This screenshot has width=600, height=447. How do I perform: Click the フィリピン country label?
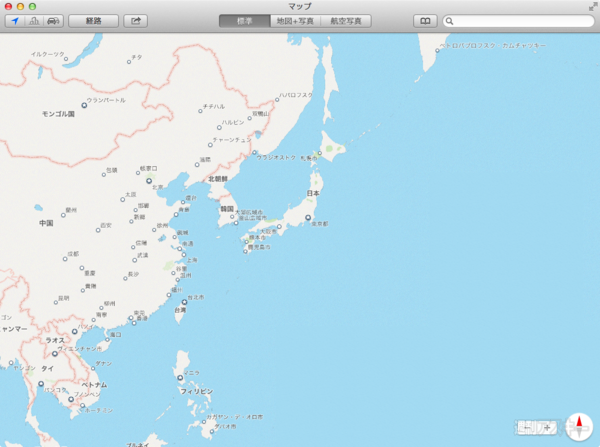tap(197, 391)
